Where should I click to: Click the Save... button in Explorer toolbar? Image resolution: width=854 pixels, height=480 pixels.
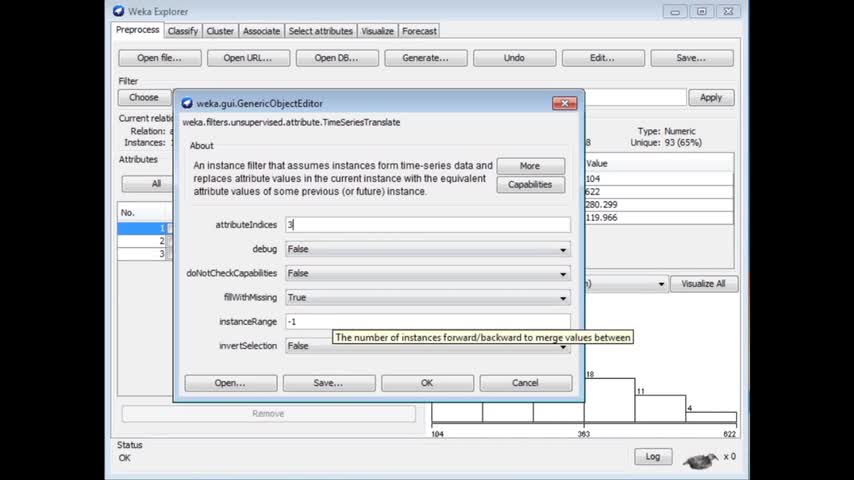click(692, 58)
